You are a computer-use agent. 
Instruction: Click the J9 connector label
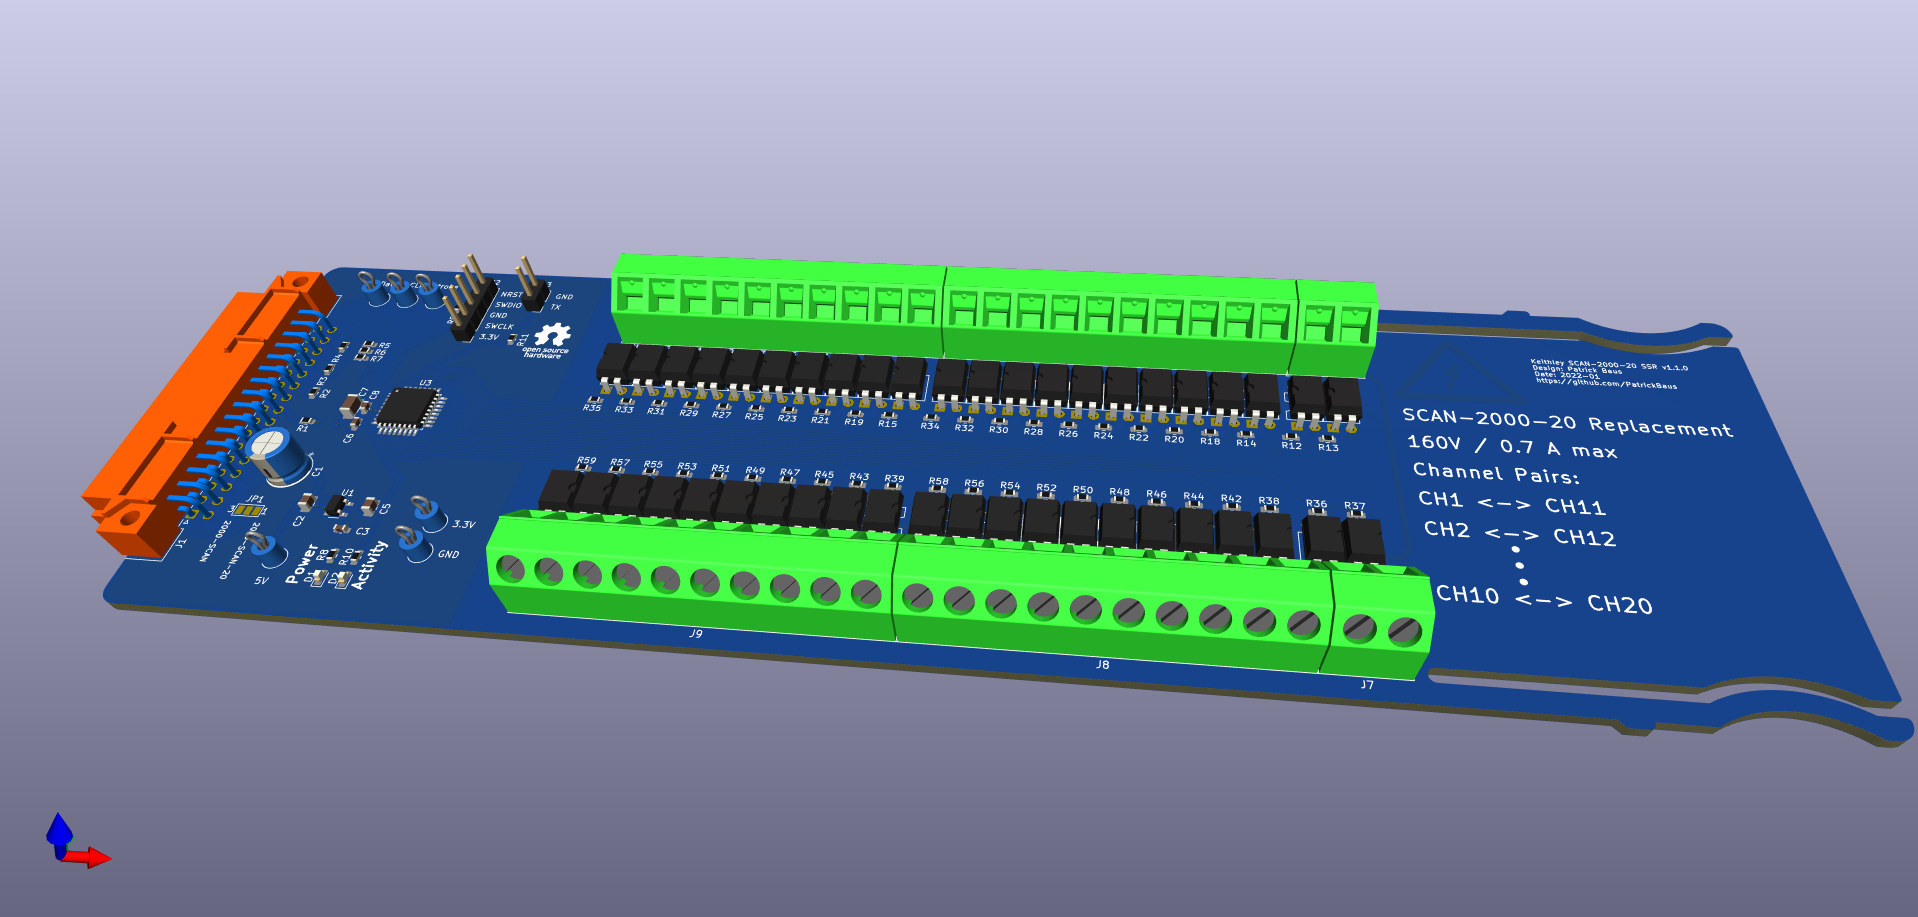[696, 634]
